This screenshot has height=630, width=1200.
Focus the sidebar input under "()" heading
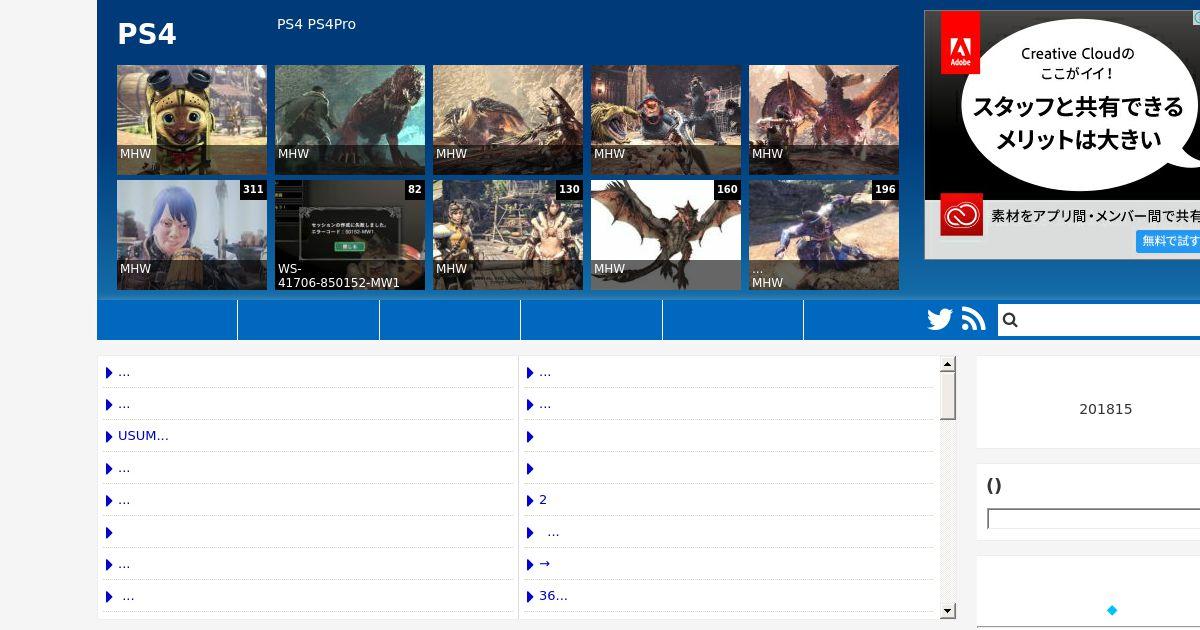(x=1094, y=519)
